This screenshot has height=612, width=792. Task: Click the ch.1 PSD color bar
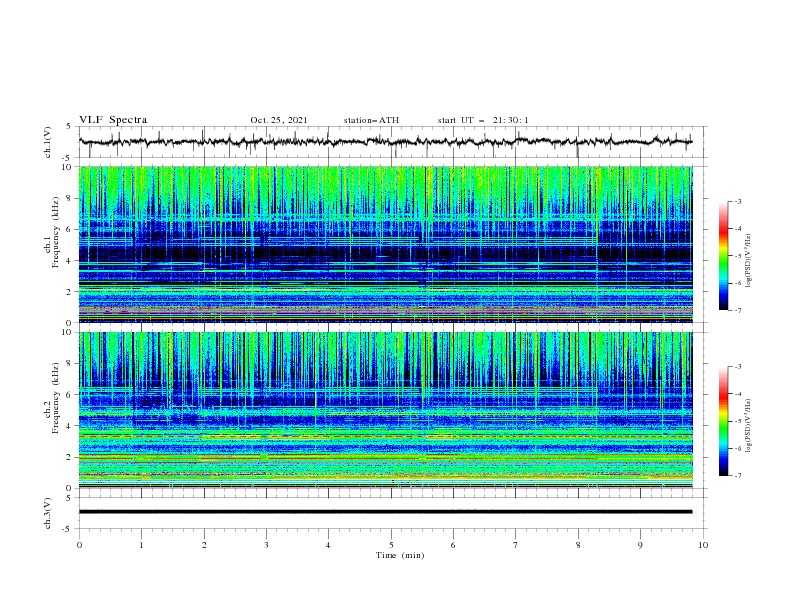(x=724, y=256)
